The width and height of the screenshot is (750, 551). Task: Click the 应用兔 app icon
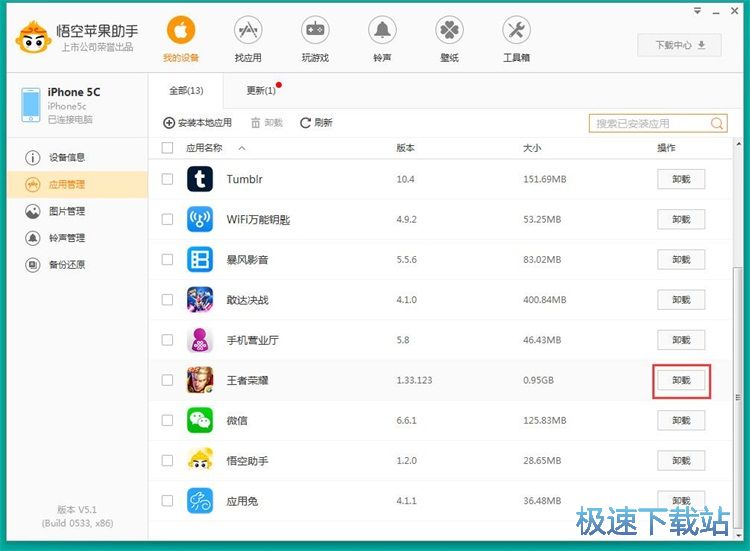point(200,501)
